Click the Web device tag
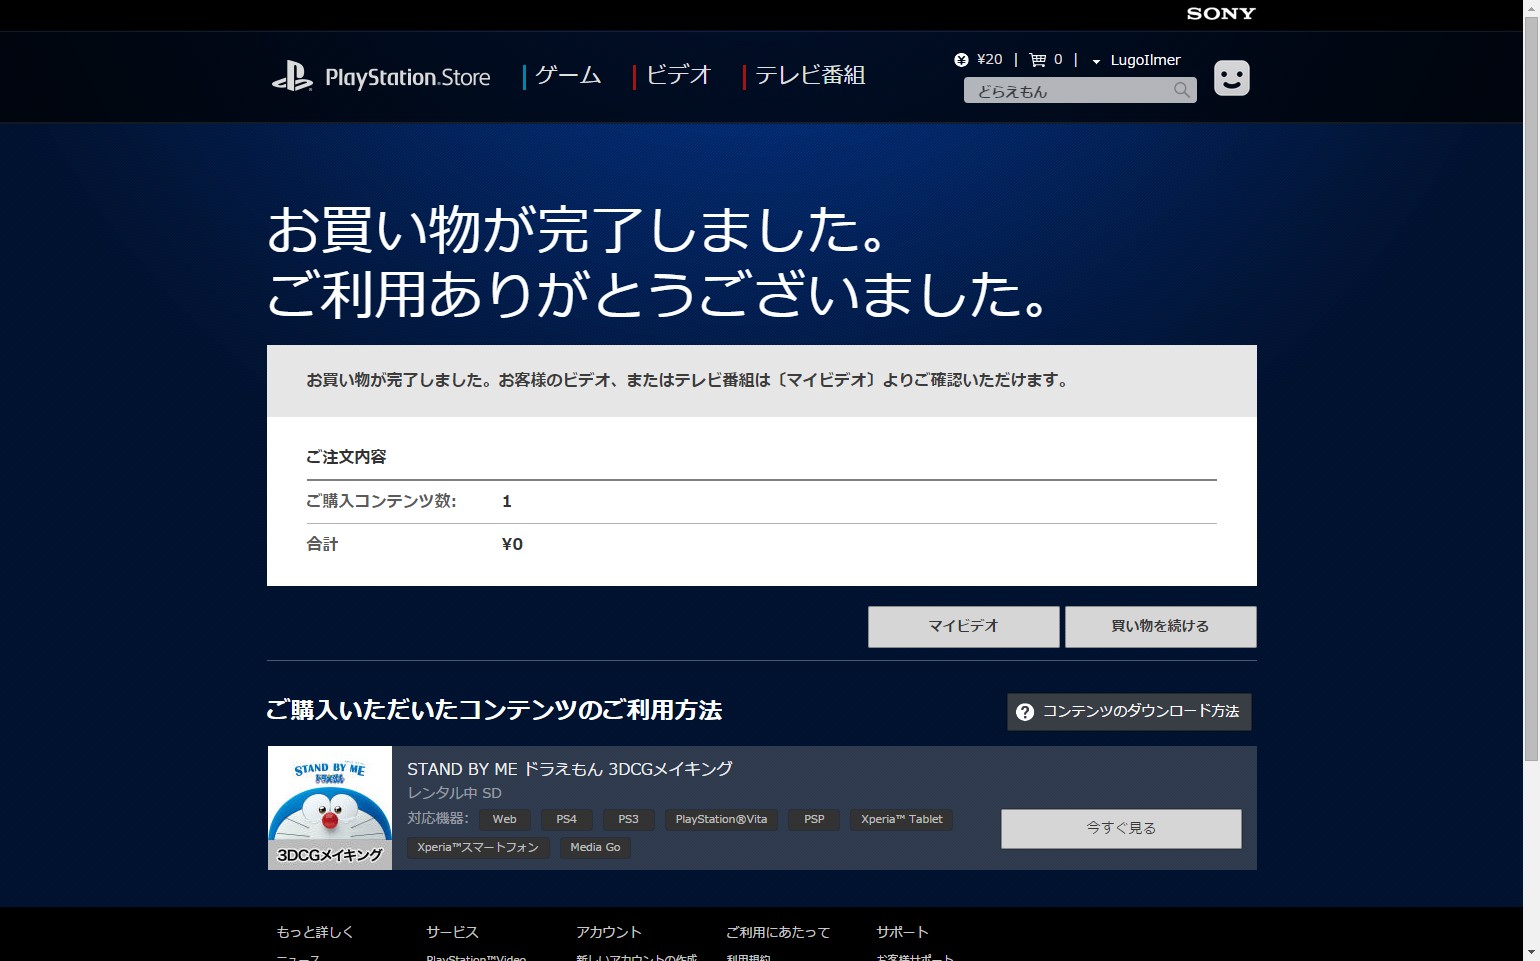 (505, 819)
